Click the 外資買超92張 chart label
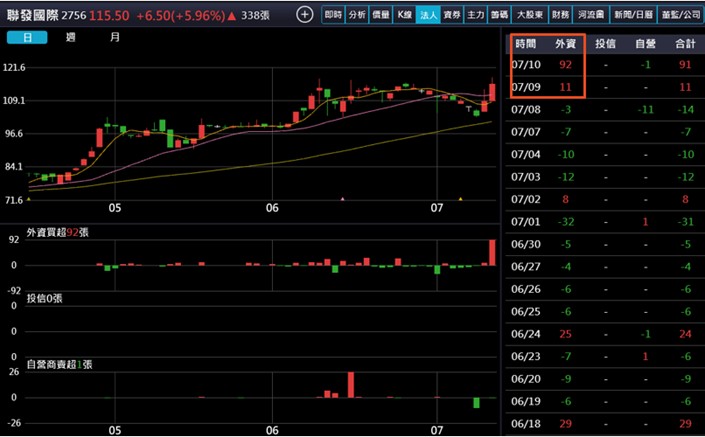The image size is (705, 437). click(58, 232)
